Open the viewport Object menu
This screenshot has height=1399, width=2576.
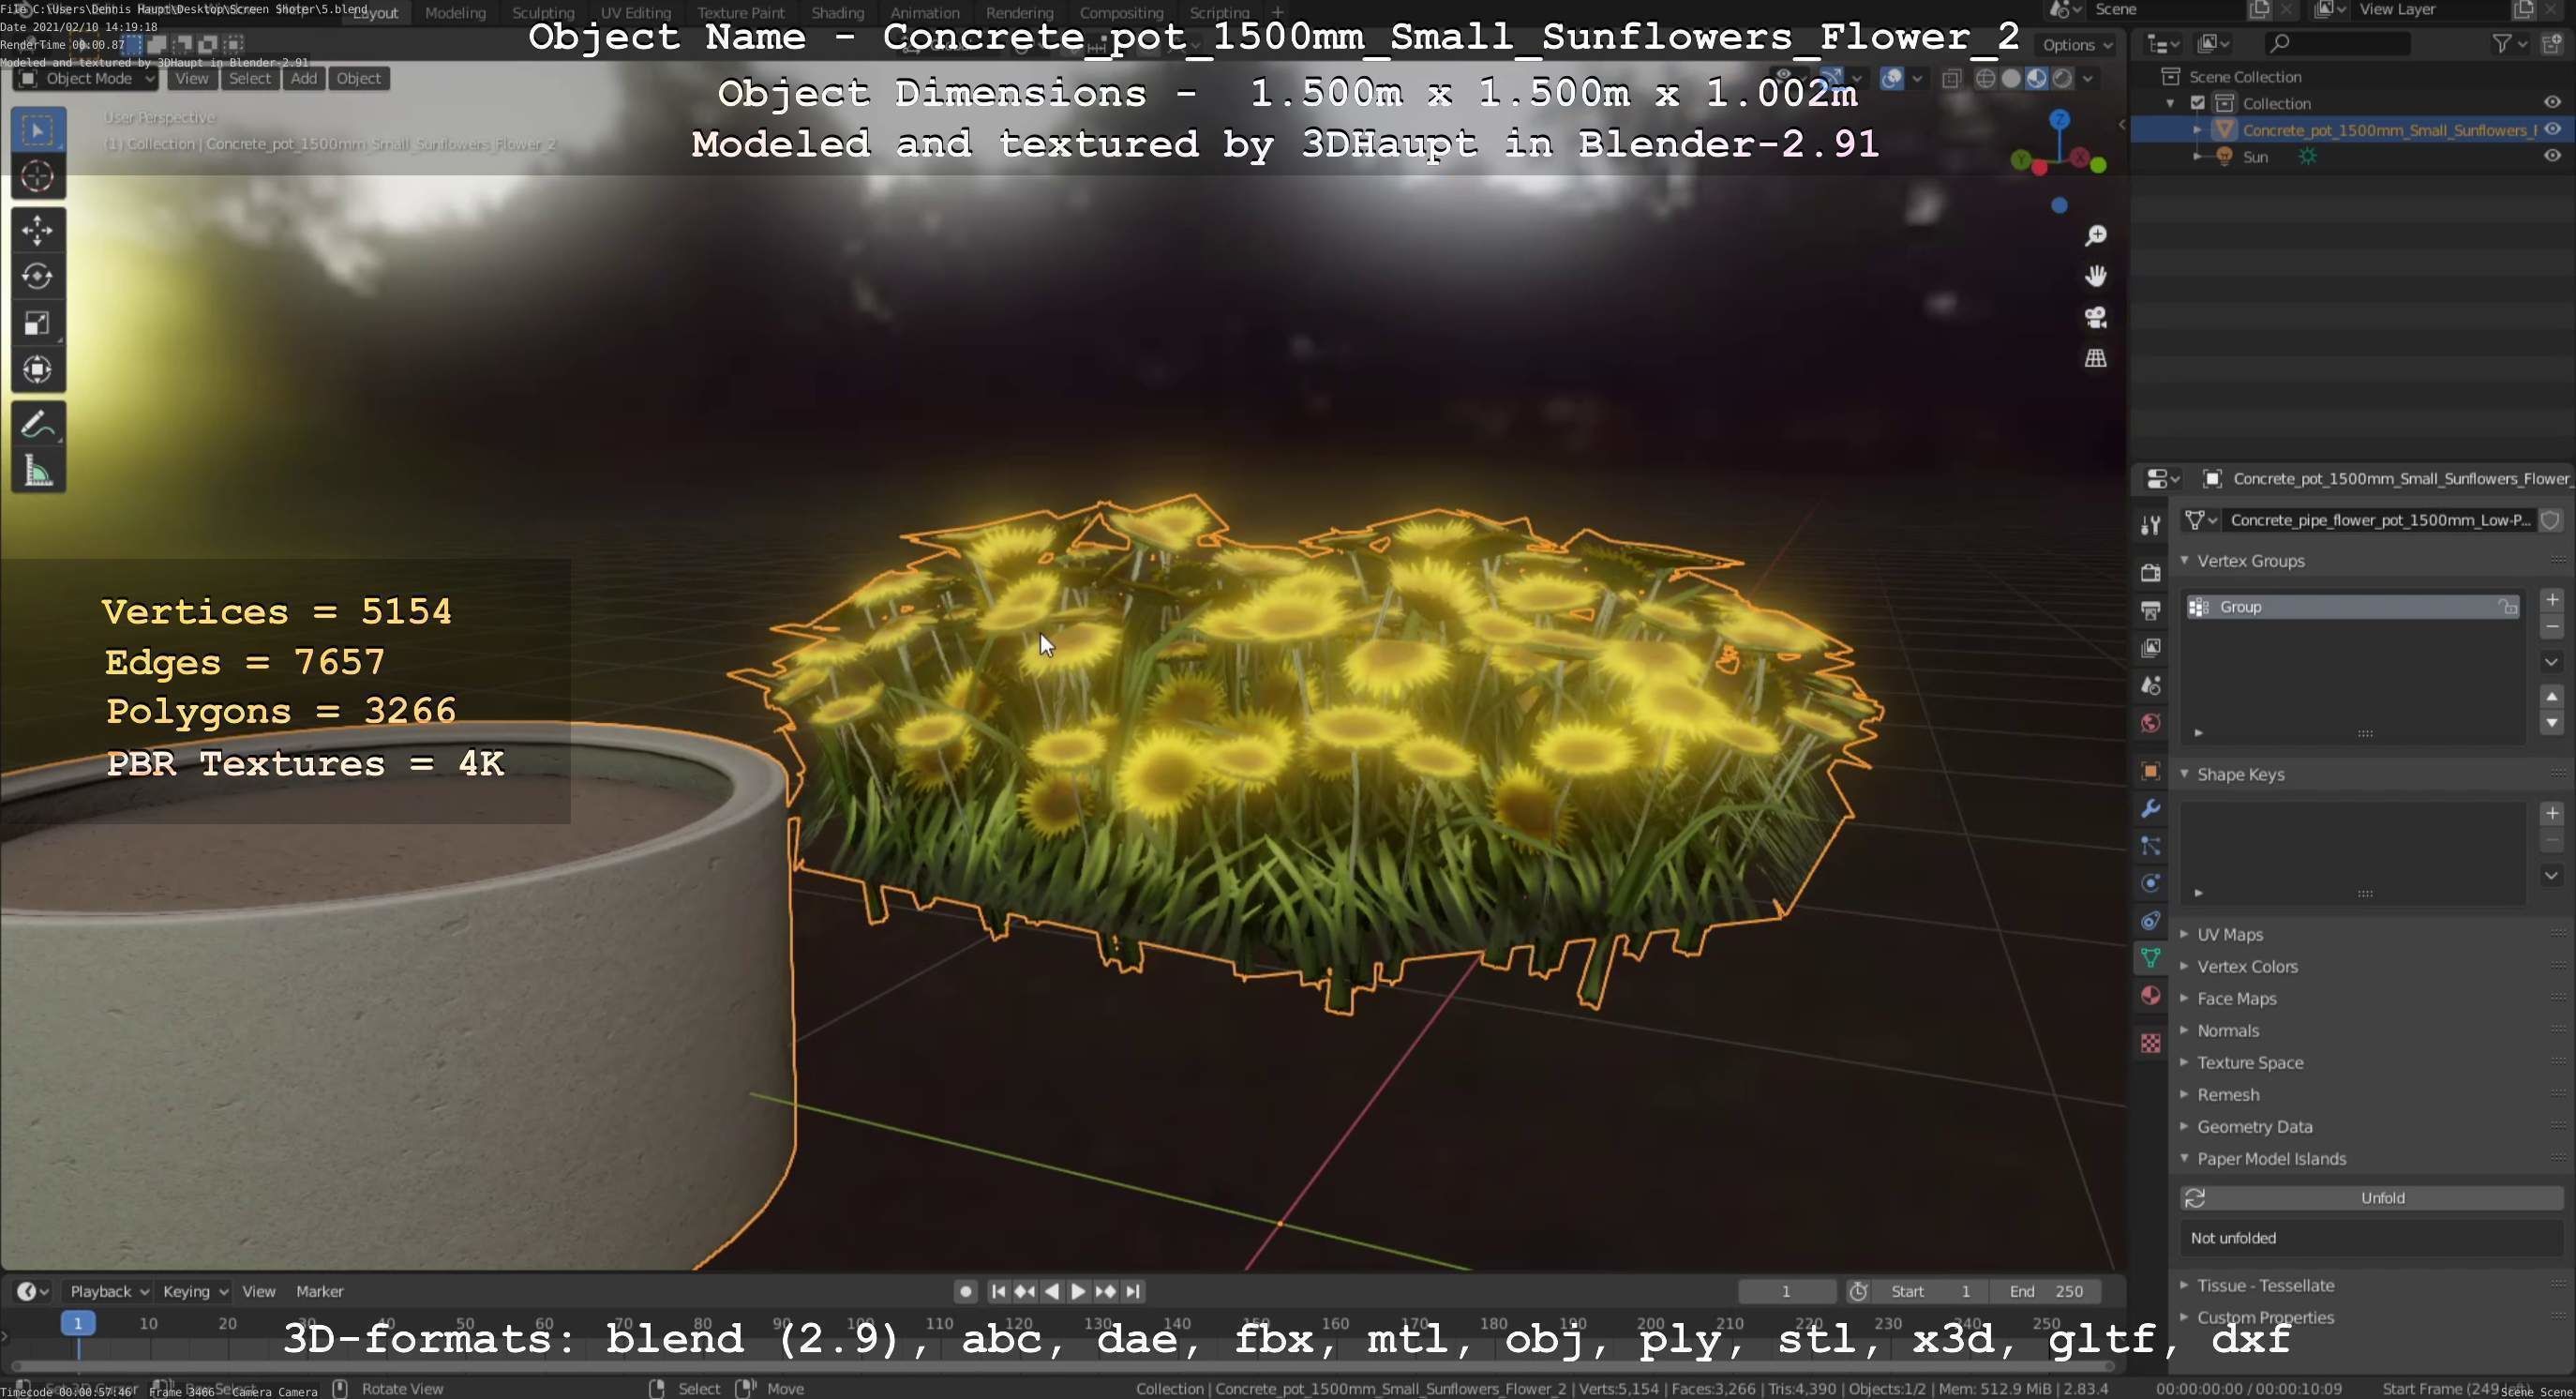358,78
